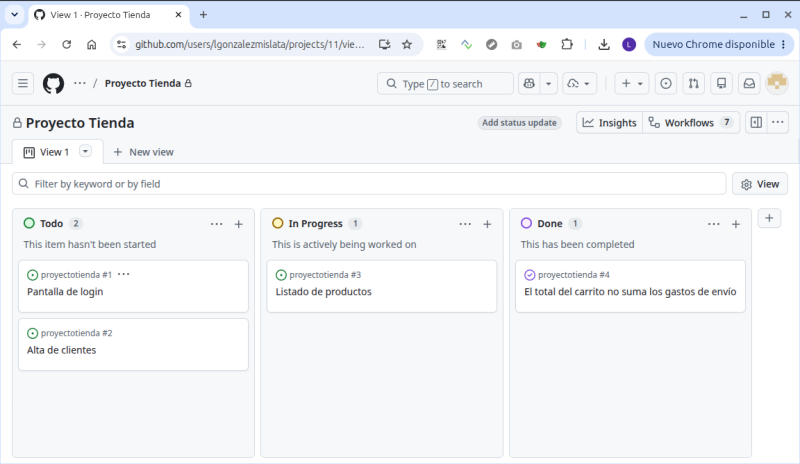
Task: Open the Alta de clientes issue
Action: pyautogui.click(x=61, y=350)
